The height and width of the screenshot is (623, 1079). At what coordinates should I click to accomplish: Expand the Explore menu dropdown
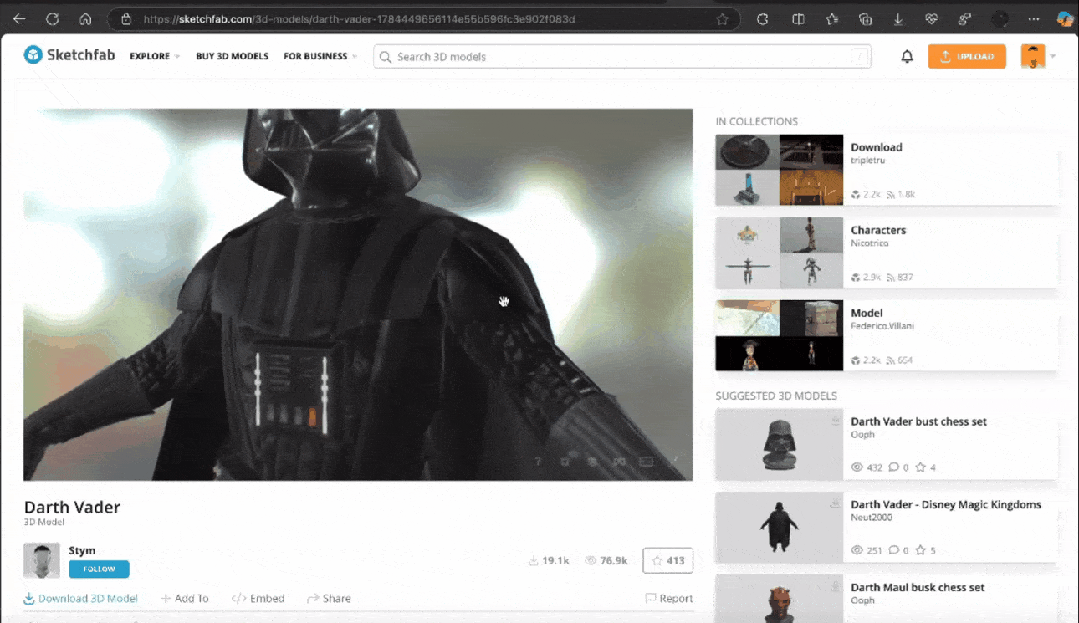tap(154, 56)
